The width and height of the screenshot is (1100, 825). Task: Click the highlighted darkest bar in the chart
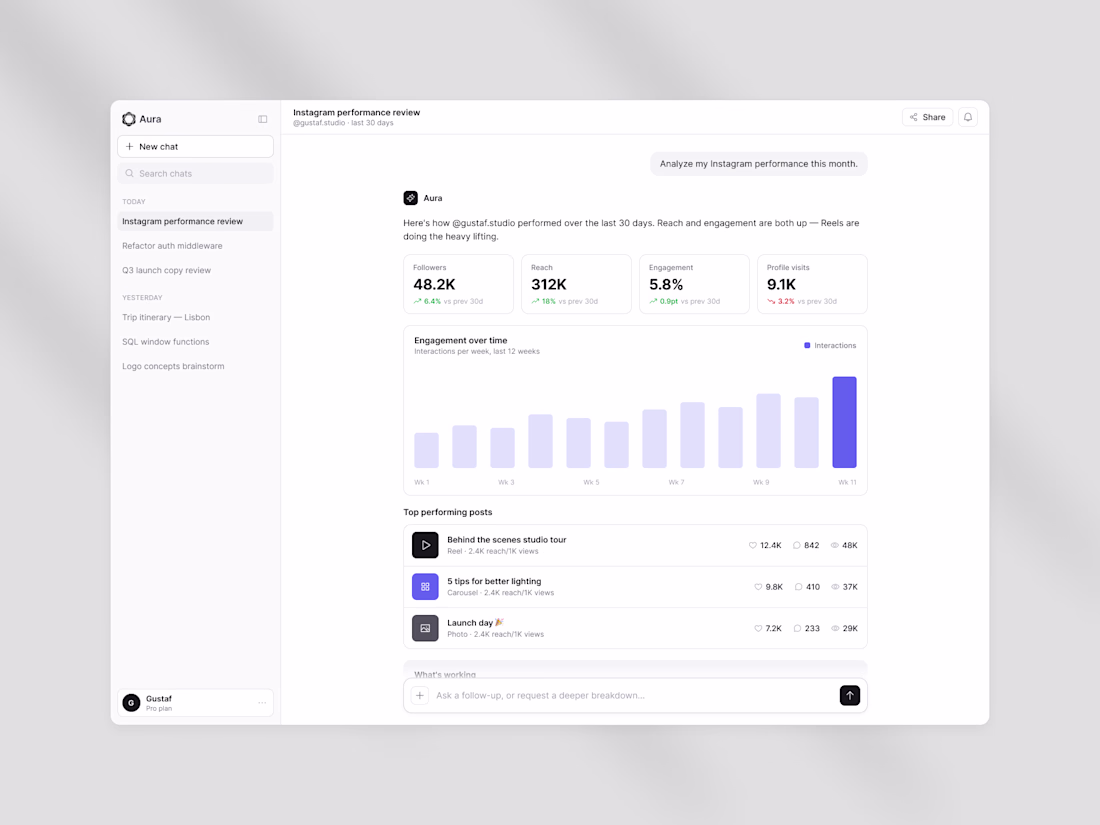pos(844,422)
